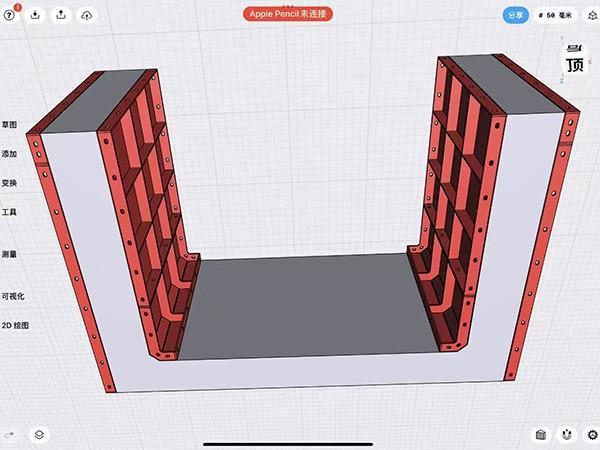Select the 测量 measure option

10,254
